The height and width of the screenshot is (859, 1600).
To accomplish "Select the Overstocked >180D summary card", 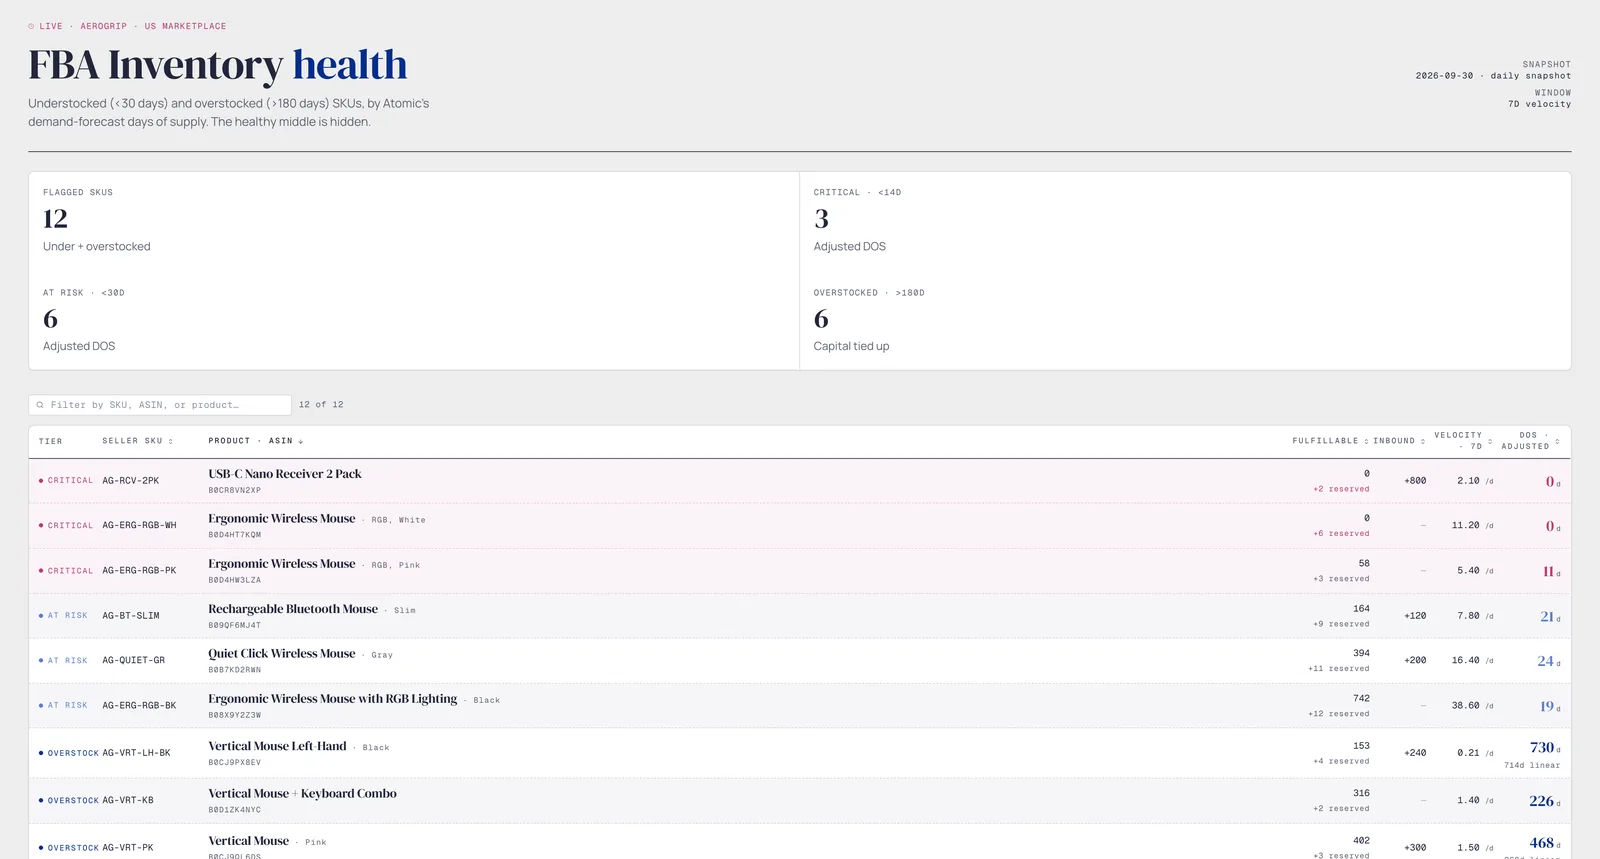I will point(1185,320).
